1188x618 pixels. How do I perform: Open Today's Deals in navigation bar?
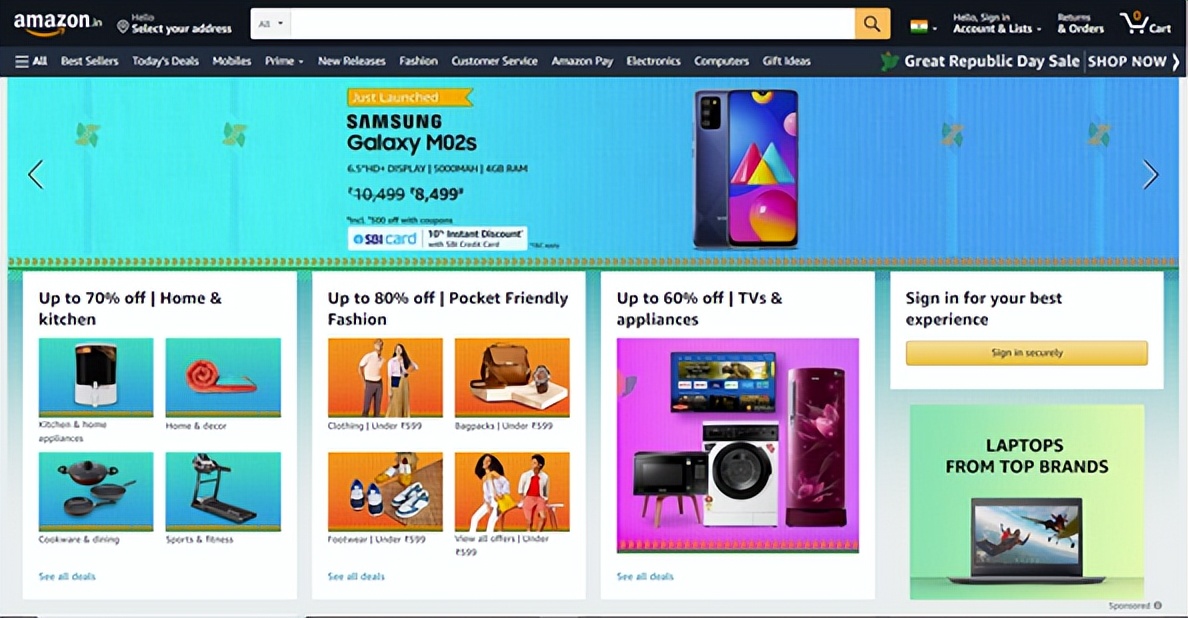(x=165, y=61)
